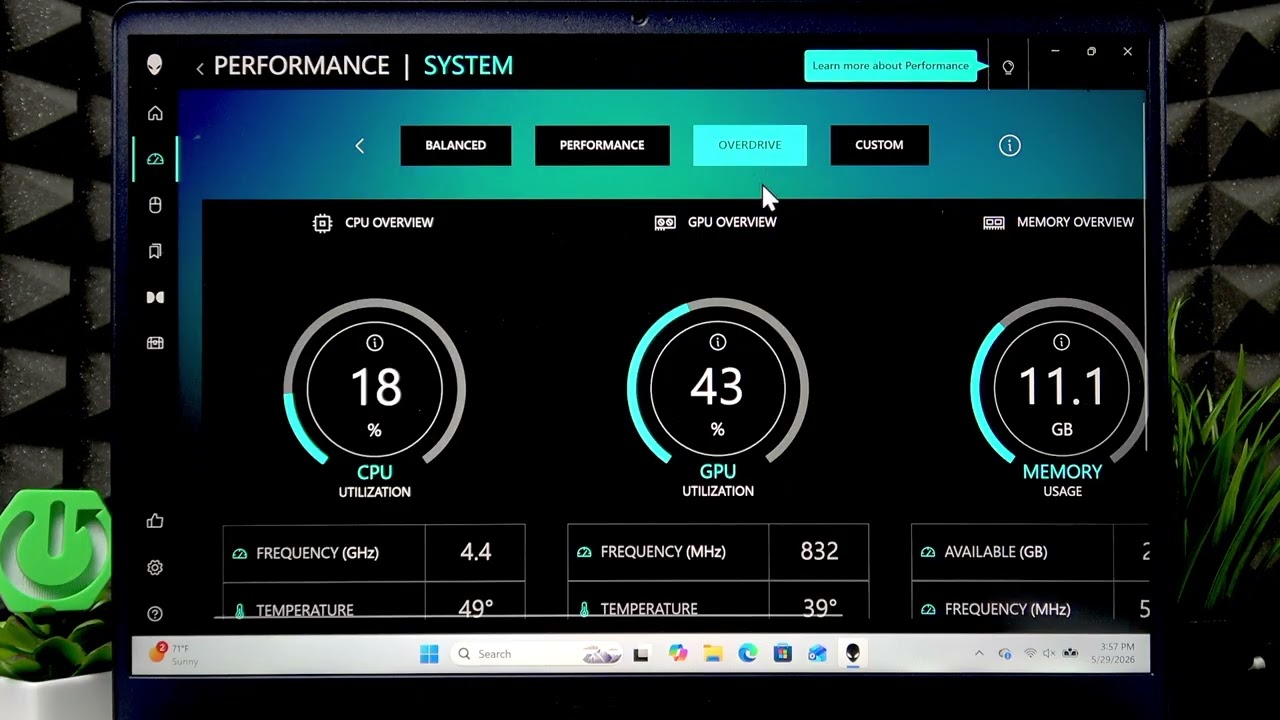Click the lightbulb tips icon
1280x720 pixels.
point(1008,67)
